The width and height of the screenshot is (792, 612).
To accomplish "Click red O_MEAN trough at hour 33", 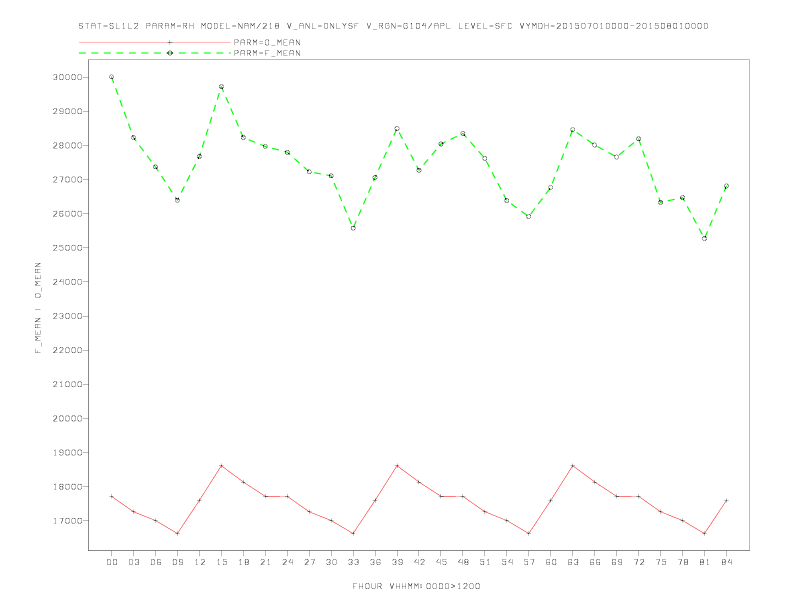I will point(353,533).
